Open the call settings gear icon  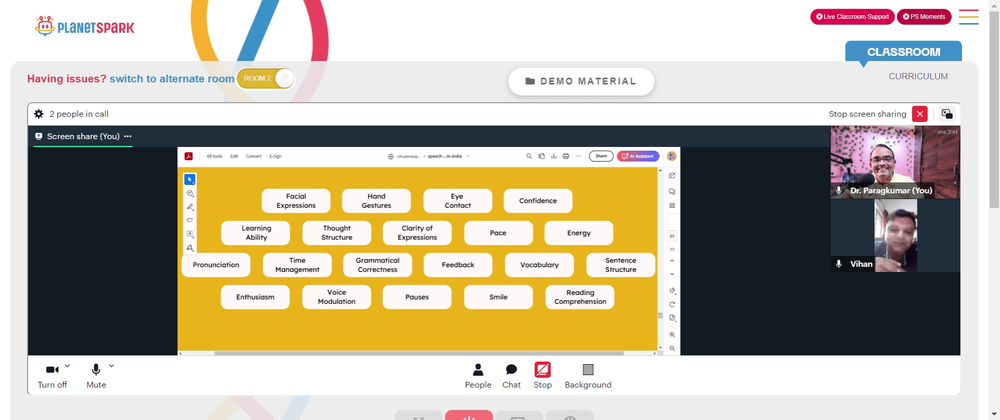pyautogui.click(x=39, y=114)
